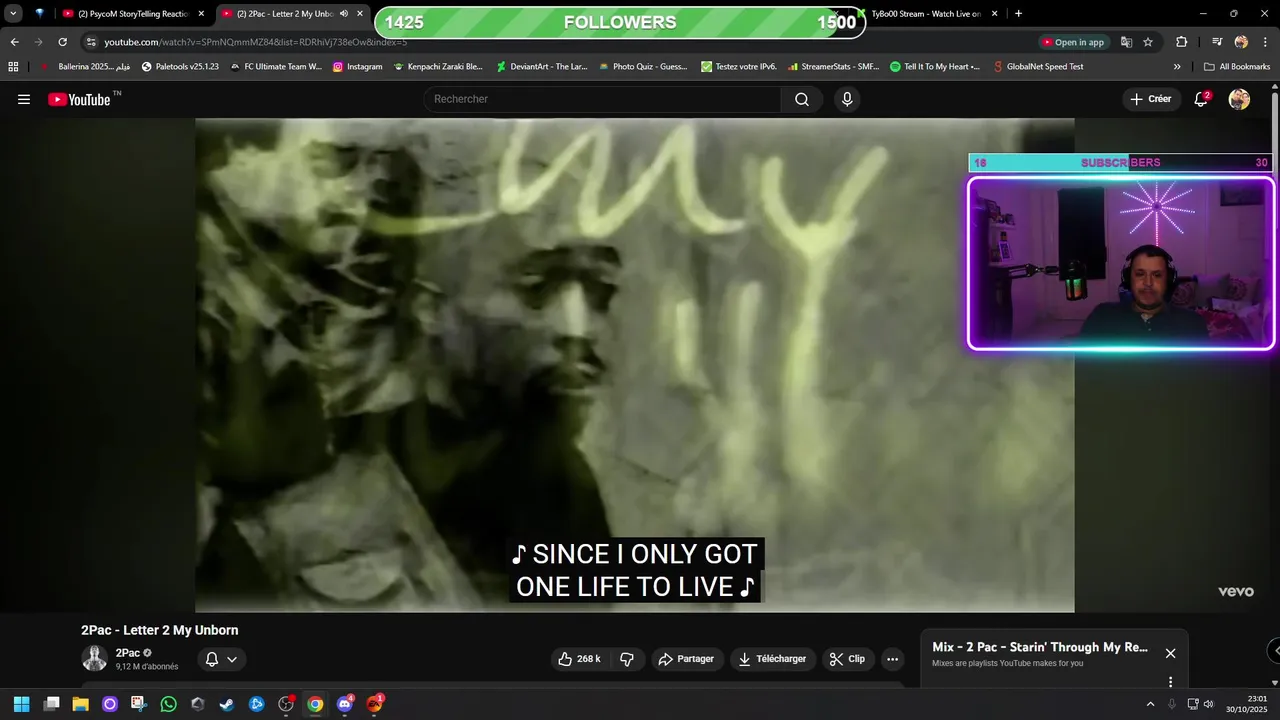Expand the hidden bookmarks chevron
Image resolution: width=1280 pixels, height=720 pixels.
tap(1177, 66)
